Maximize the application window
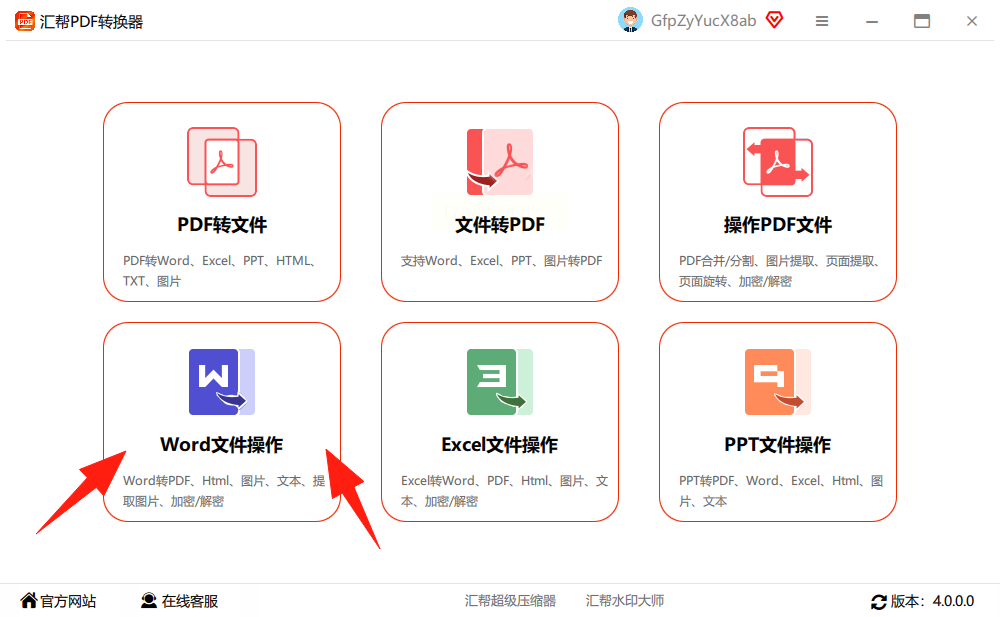The height and width of the screenshot is (617, 1000). coord(922,21)
